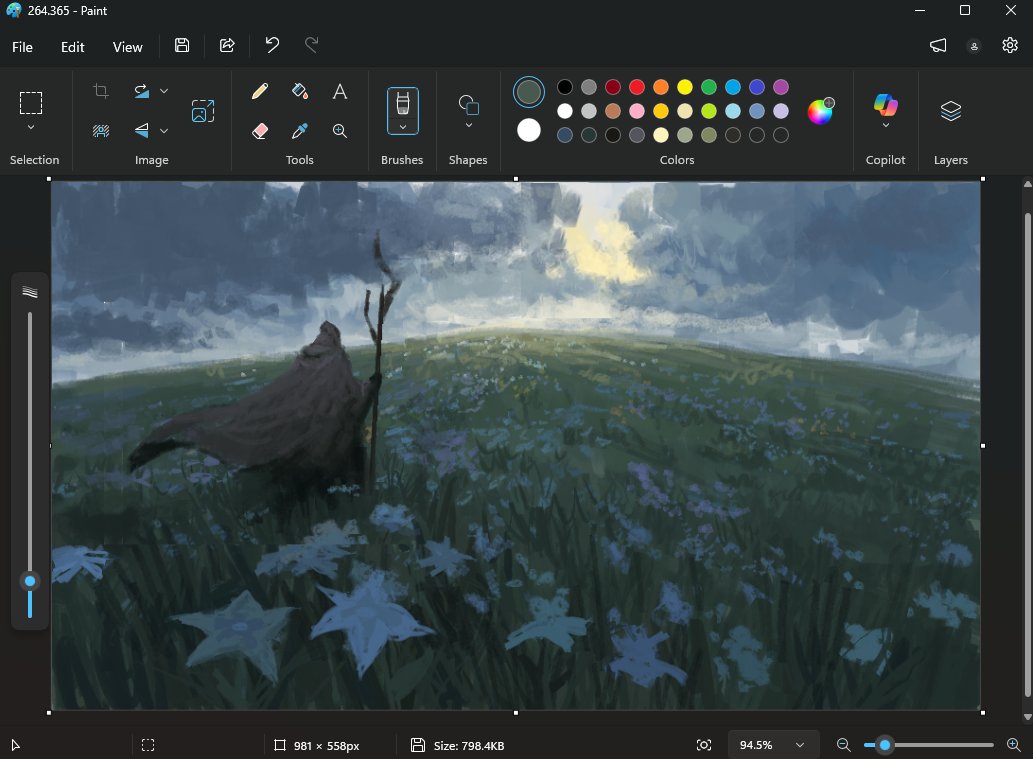The height and width of the screenshot is (759, 1033).
Task: Expand the Copilot dropdown chevron
Action: pos(885,125)
